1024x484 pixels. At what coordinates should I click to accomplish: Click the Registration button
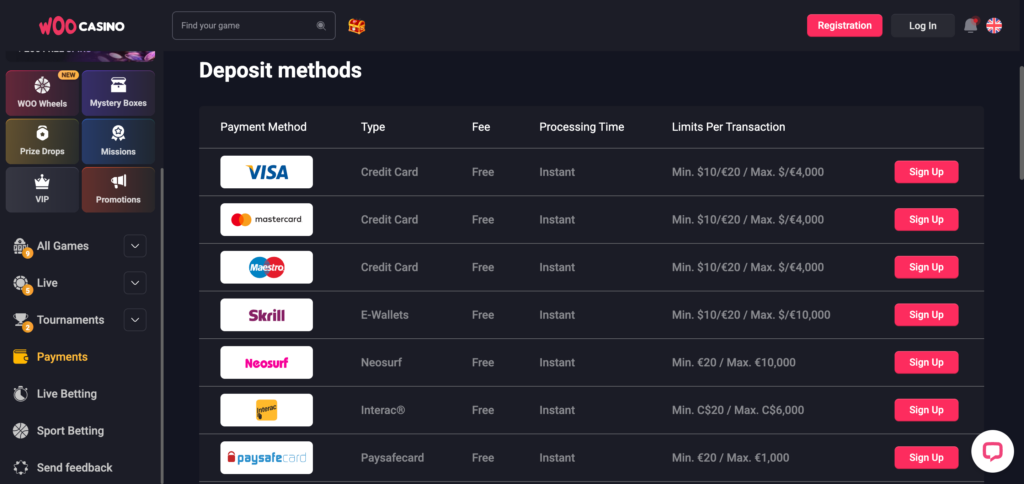point(844,25)
